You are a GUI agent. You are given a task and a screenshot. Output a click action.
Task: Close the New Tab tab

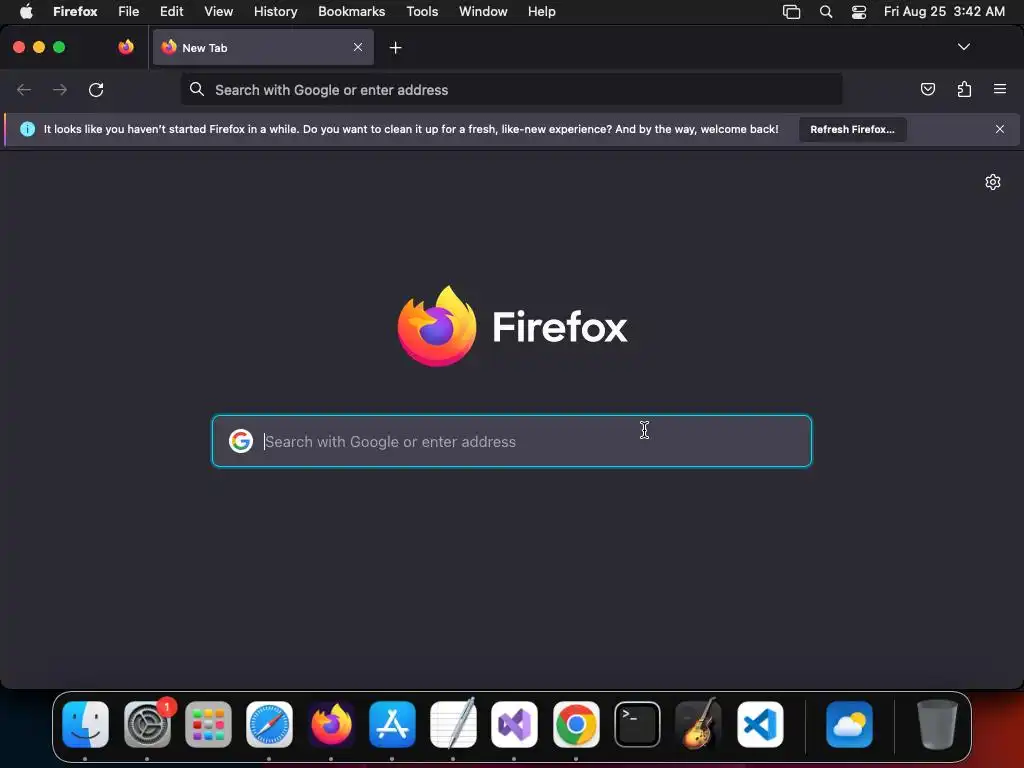(x=358, y=47)
